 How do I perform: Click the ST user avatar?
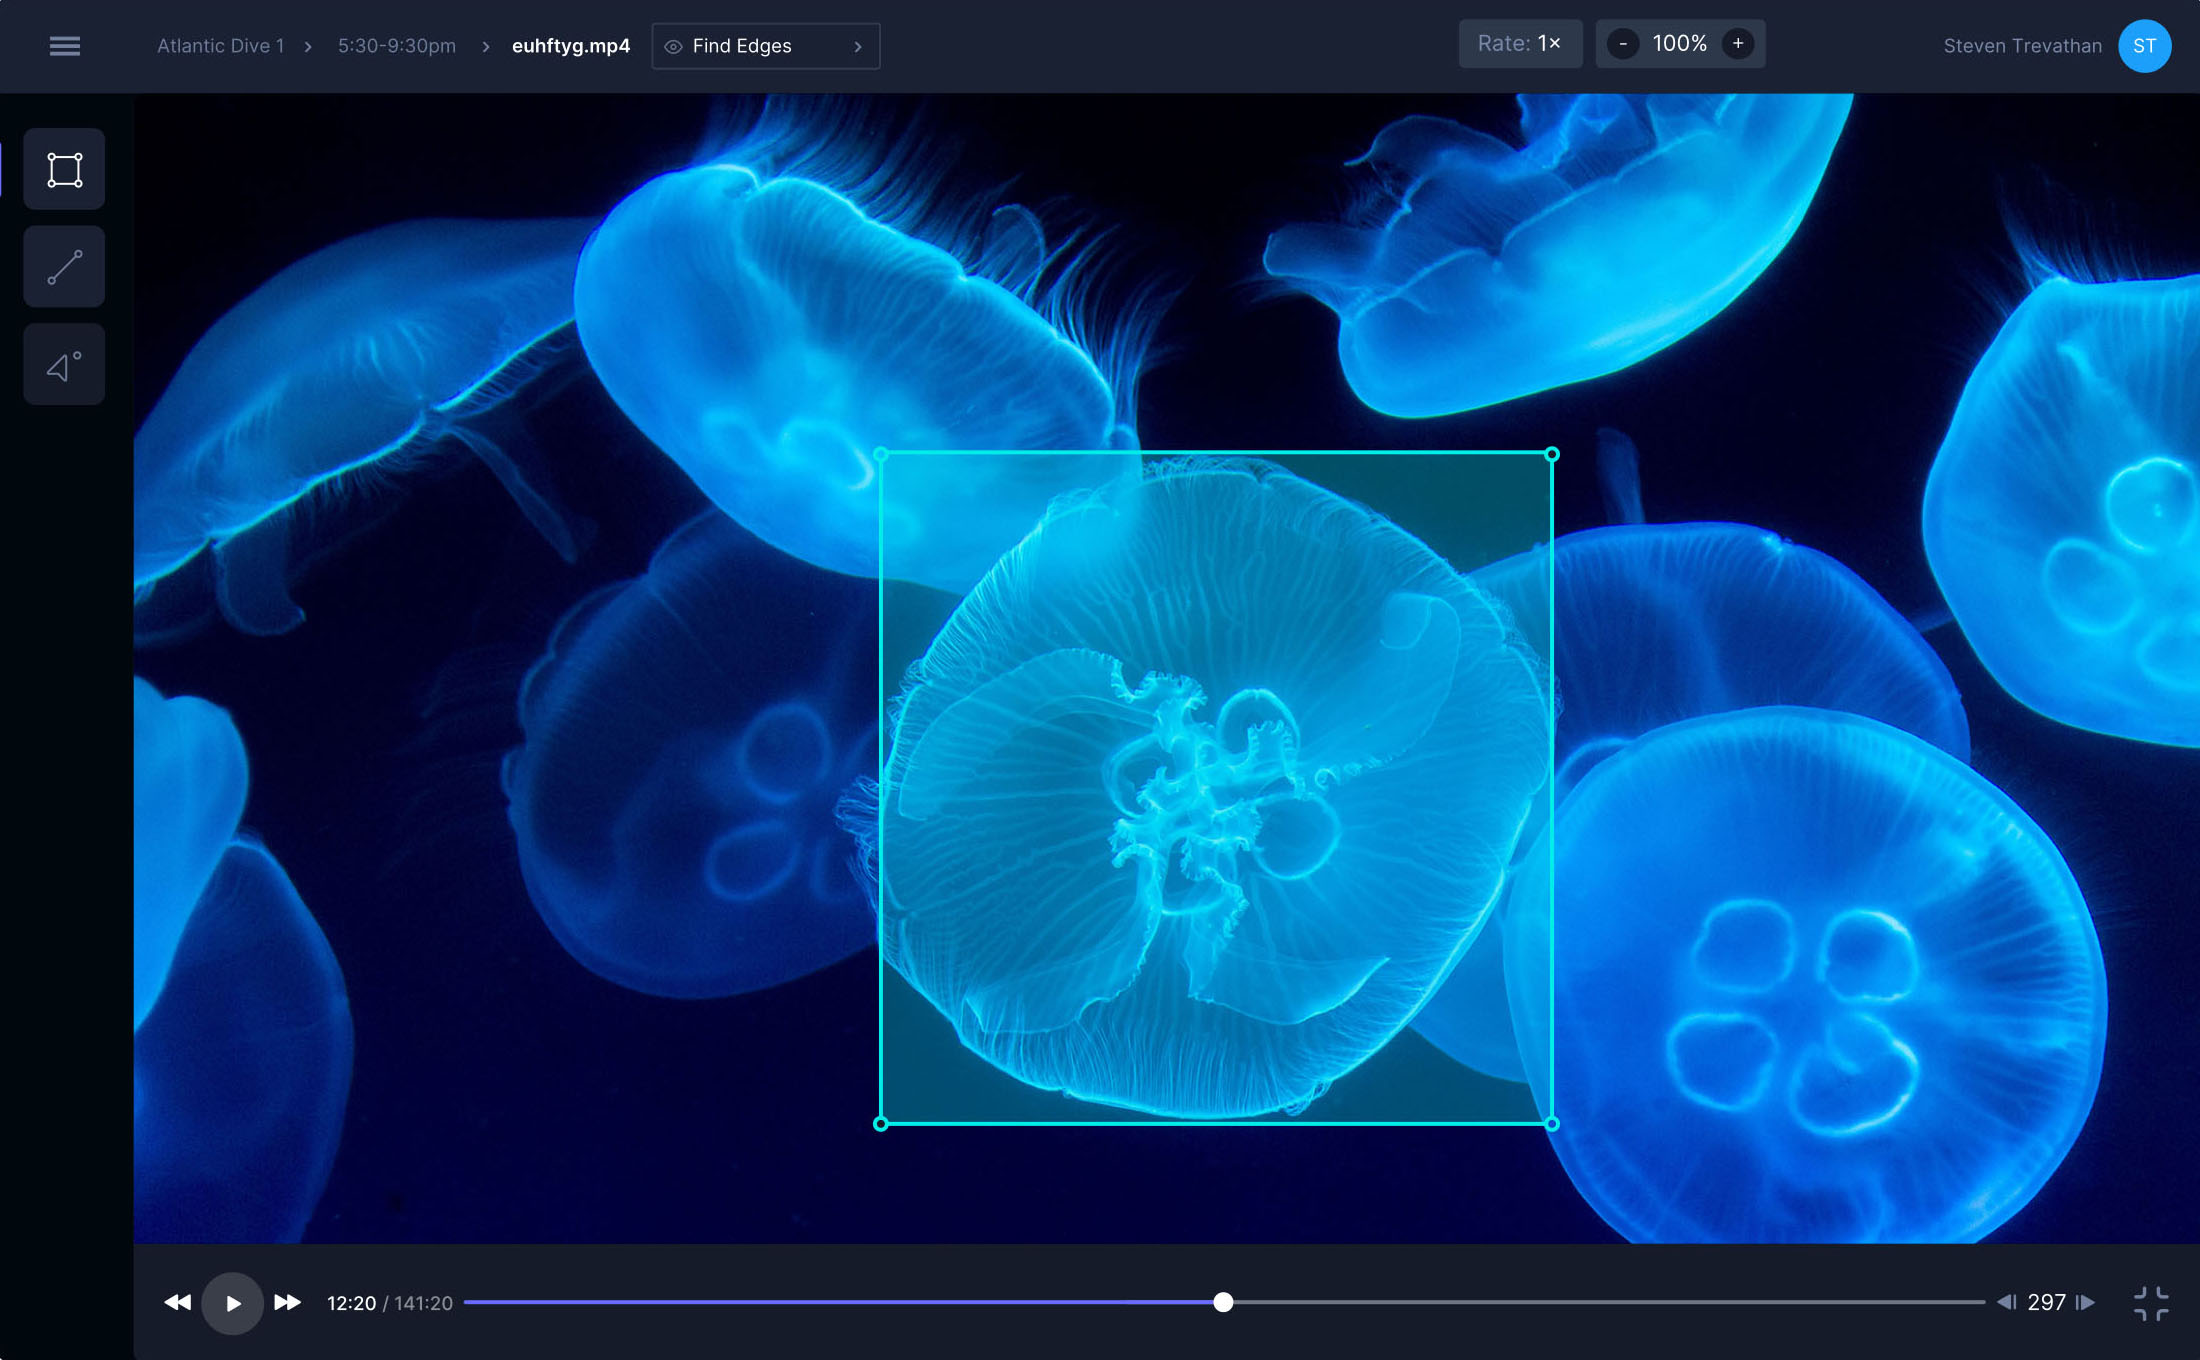point(2144,46)
